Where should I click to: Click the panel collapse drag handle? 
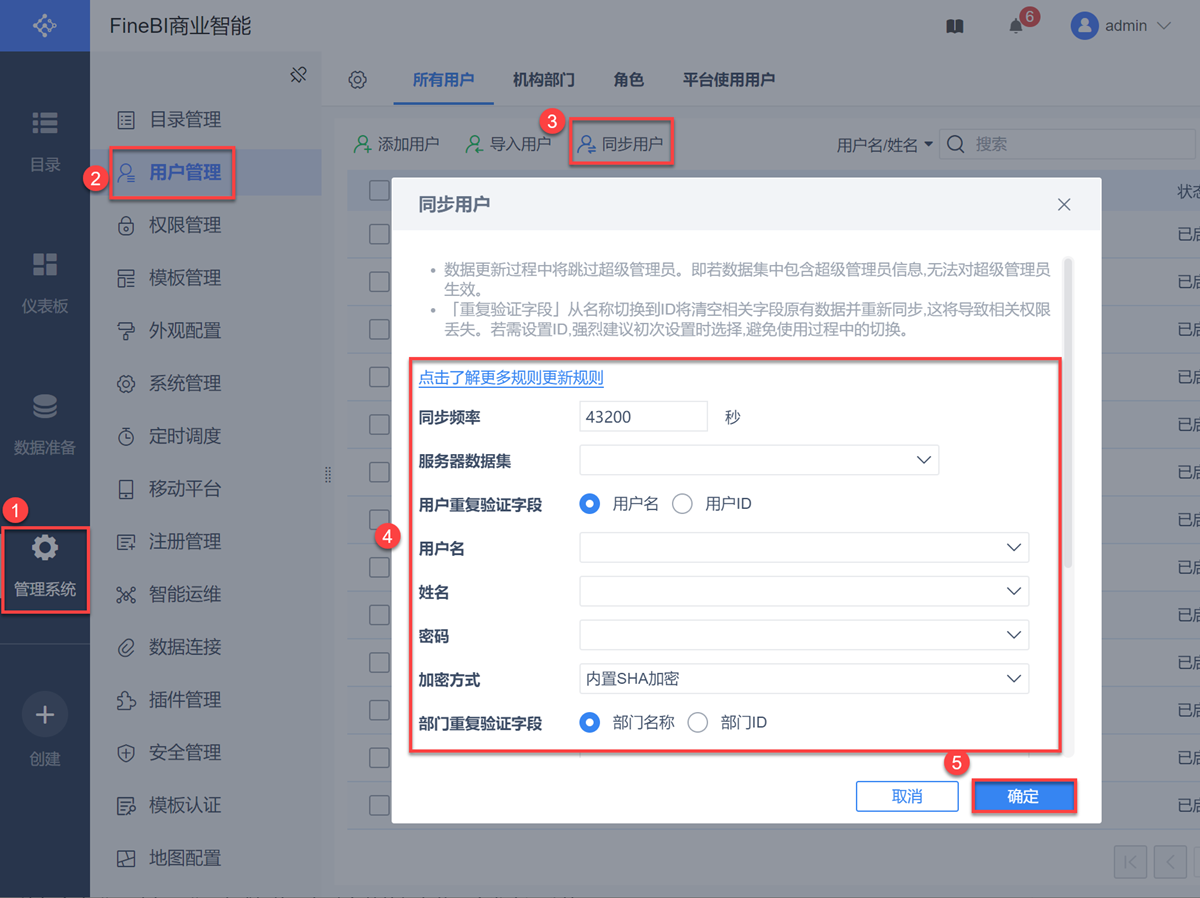[327, 476]
